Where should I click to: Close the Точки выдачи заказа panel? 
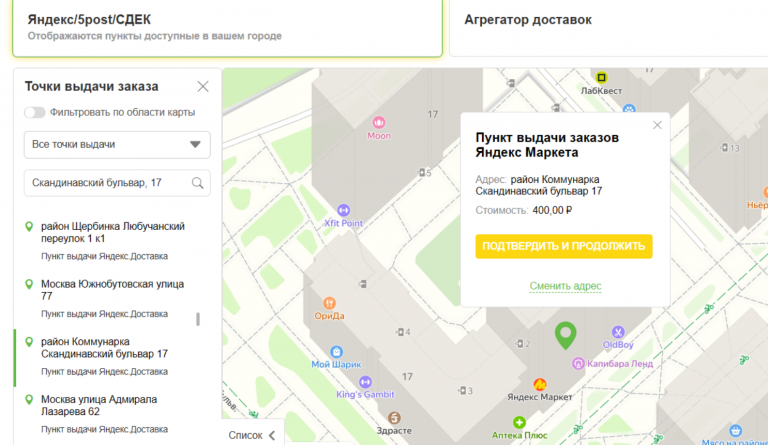pyautogui.click(x=203, y=87)
